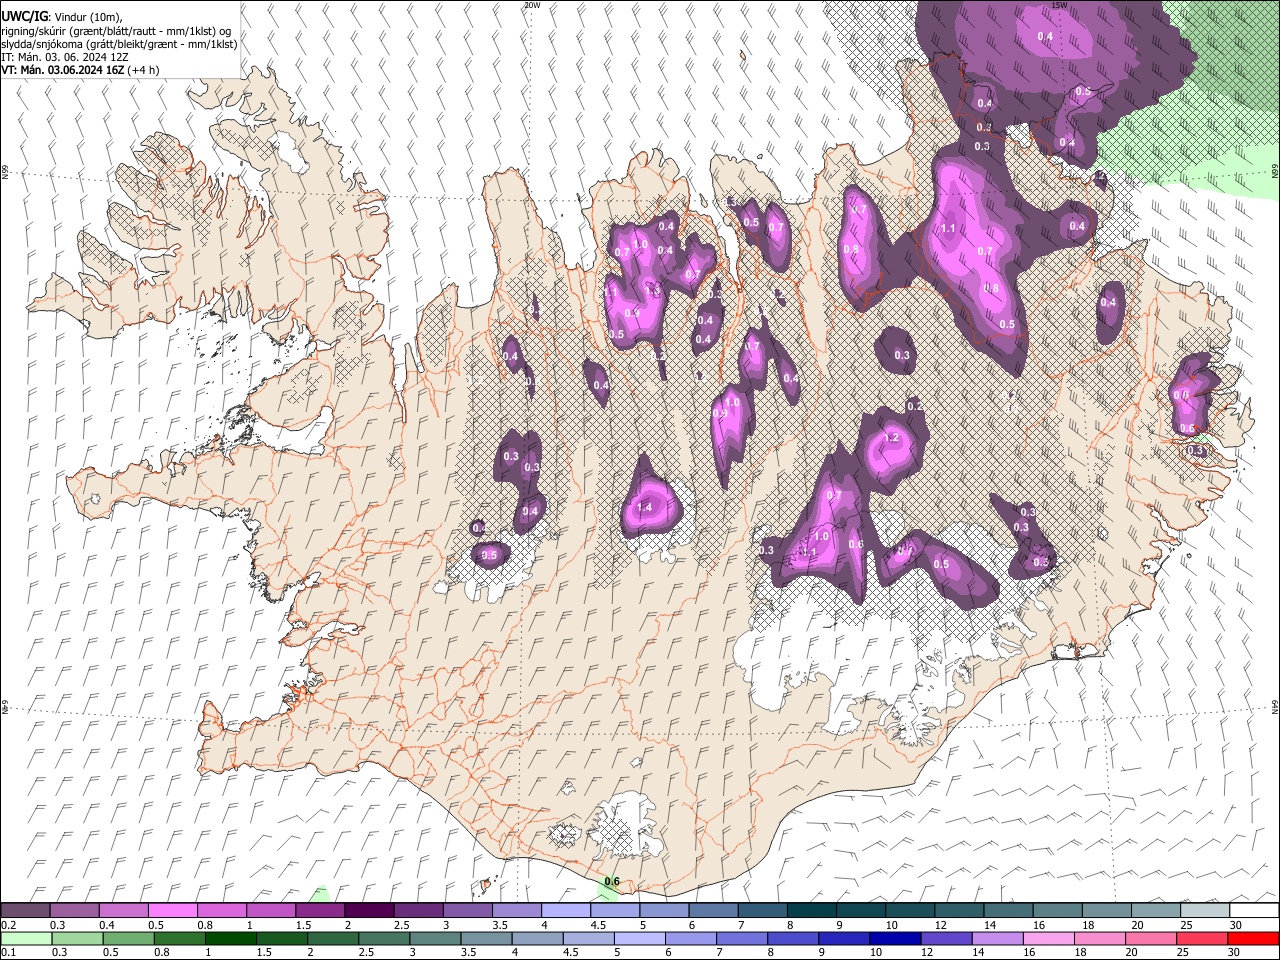
Task: Select the "(+4 h)" forecast offset text
Action: (x=145, y=70)
